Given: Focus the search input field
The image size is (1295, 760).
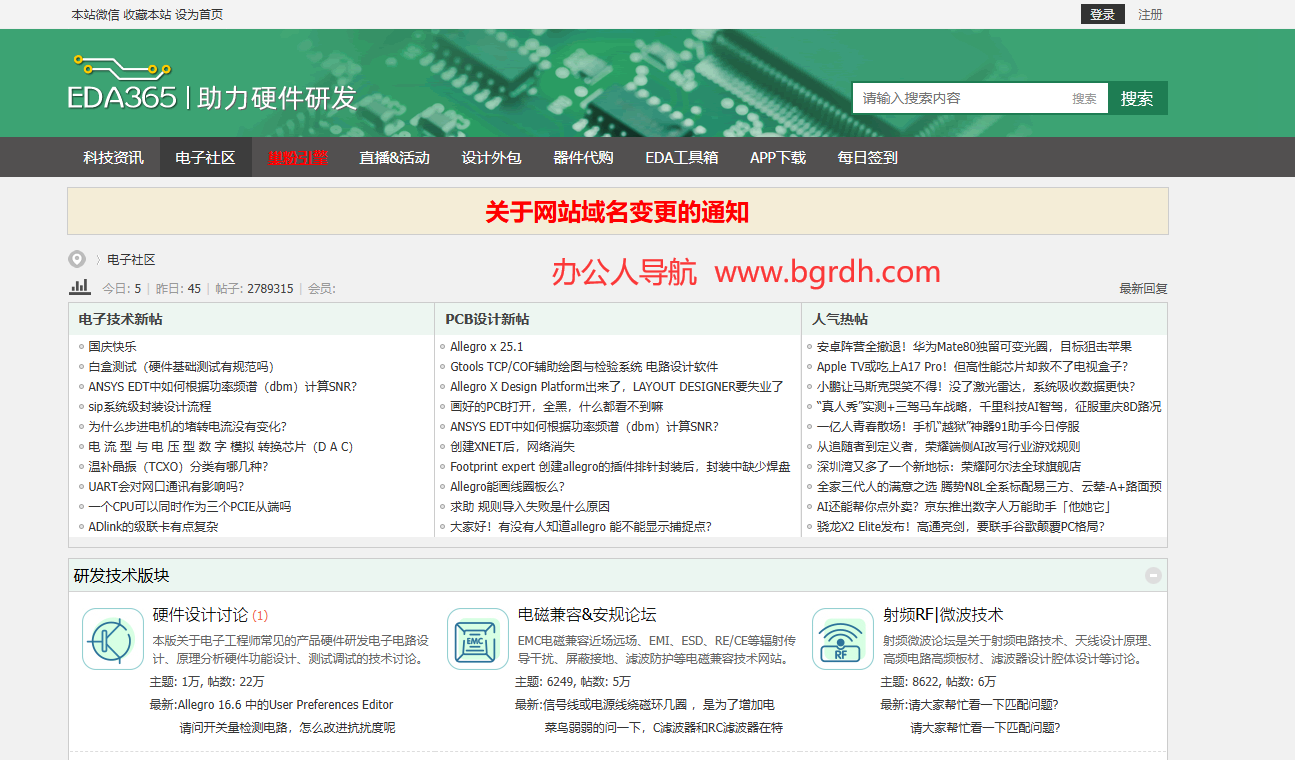Looking at the screenshot, I should [x=960, y=98].
